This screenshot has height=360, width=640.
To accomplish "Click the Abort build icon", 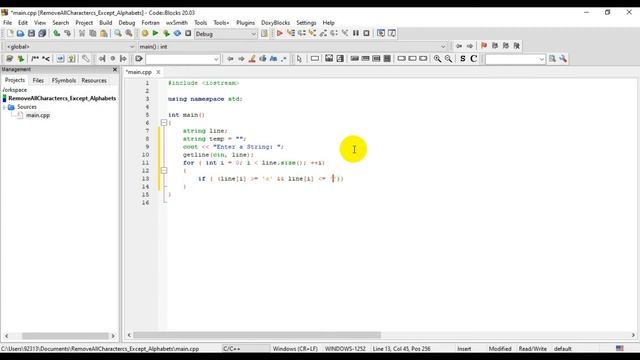I will coord(188,33).
